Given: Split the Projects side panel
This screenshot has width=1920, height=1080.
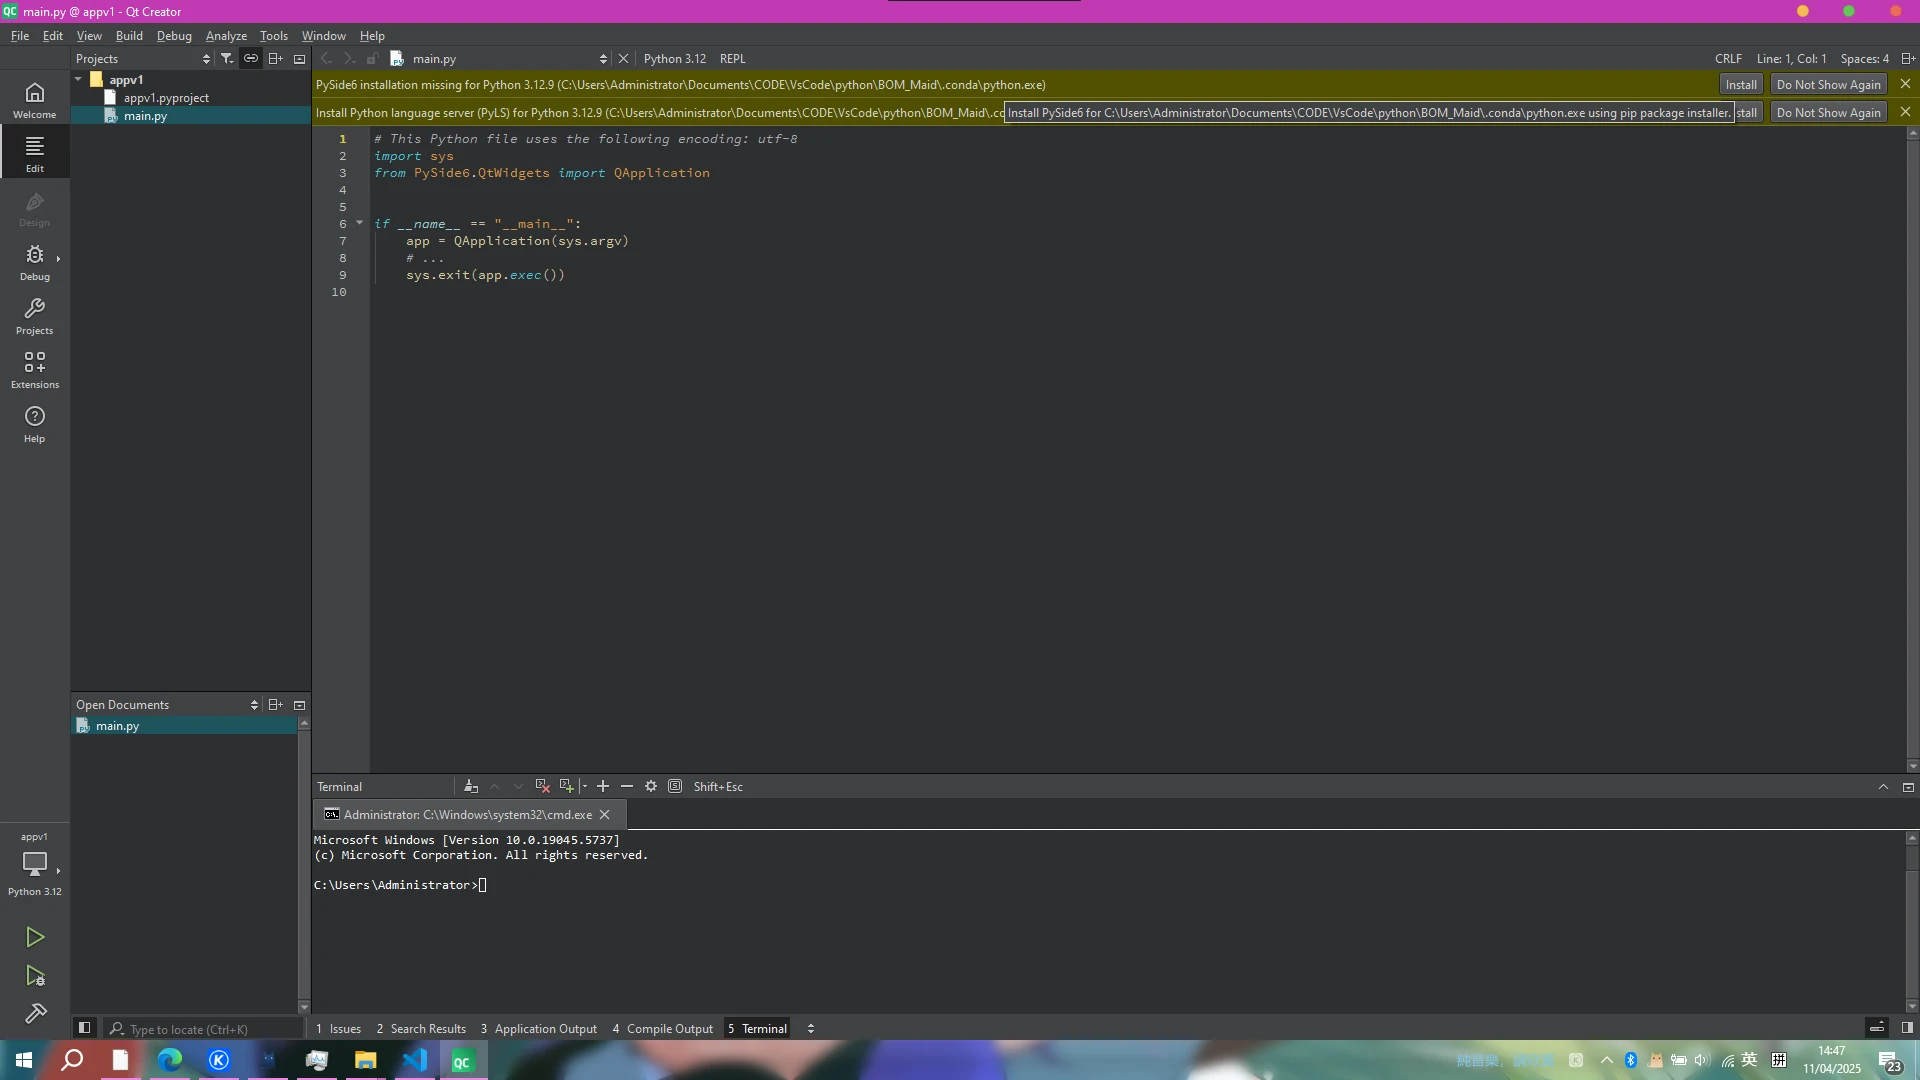Looking at the screenshot, I should tap(275, 59).
